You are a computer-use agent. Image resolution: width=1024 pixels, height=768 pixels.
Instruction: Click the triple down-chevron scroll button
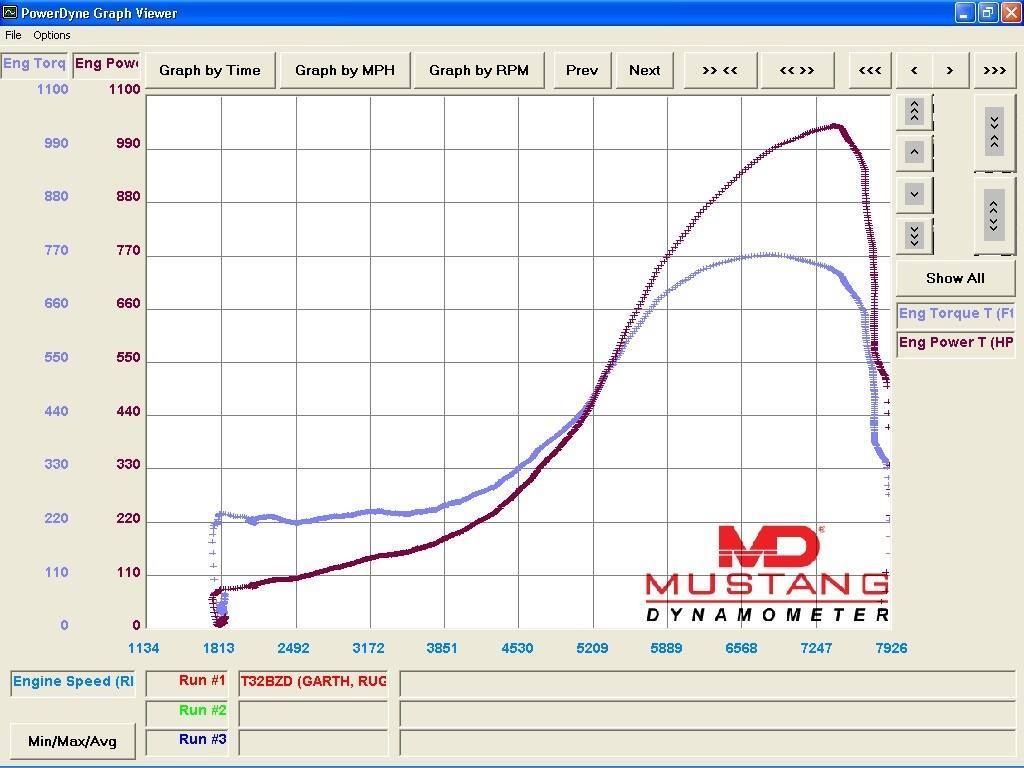914,236
